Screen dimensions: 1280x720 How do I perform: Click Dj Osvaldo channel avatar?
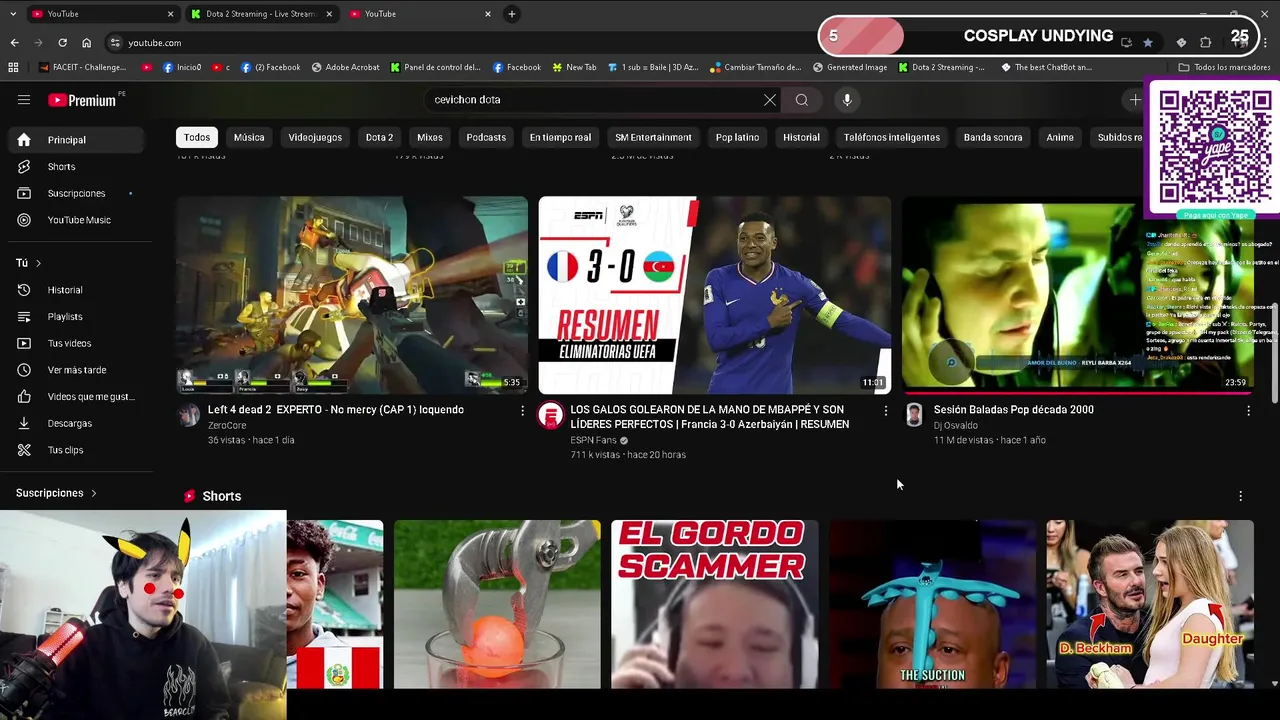coord(914,415)
